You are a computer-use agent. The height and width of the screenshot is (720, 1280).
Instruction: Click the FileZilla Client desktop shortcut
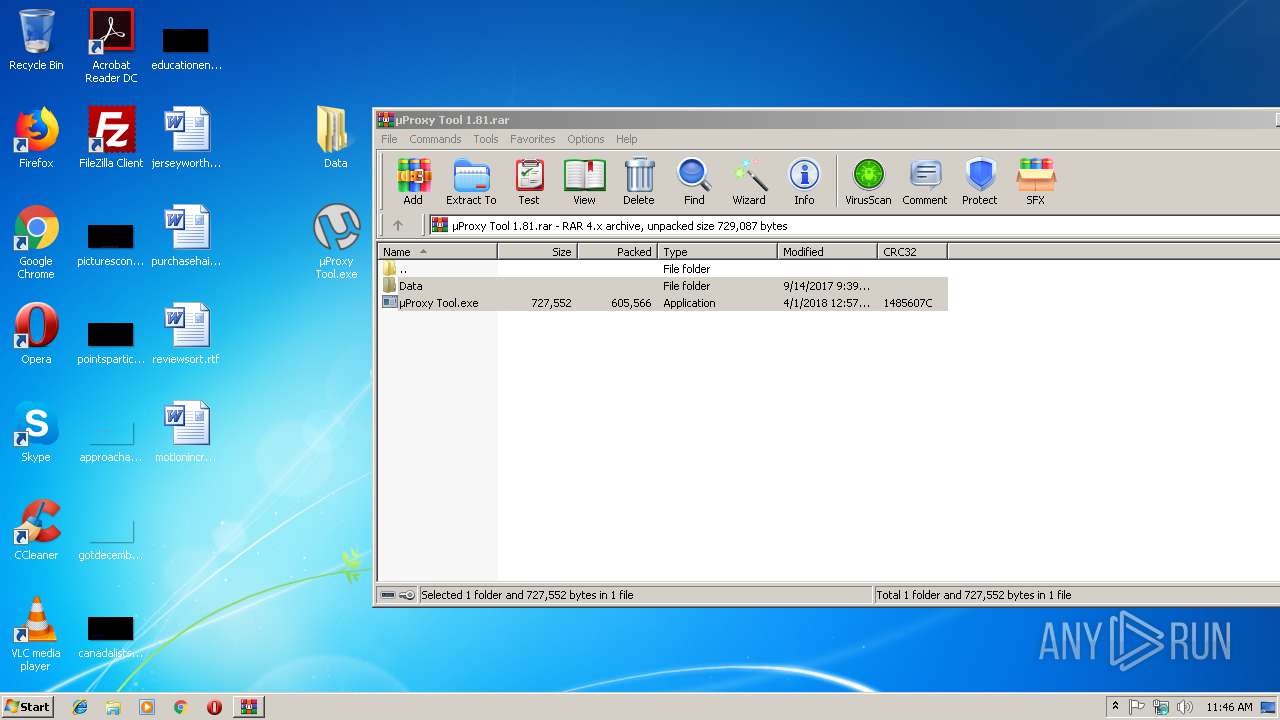111,138
